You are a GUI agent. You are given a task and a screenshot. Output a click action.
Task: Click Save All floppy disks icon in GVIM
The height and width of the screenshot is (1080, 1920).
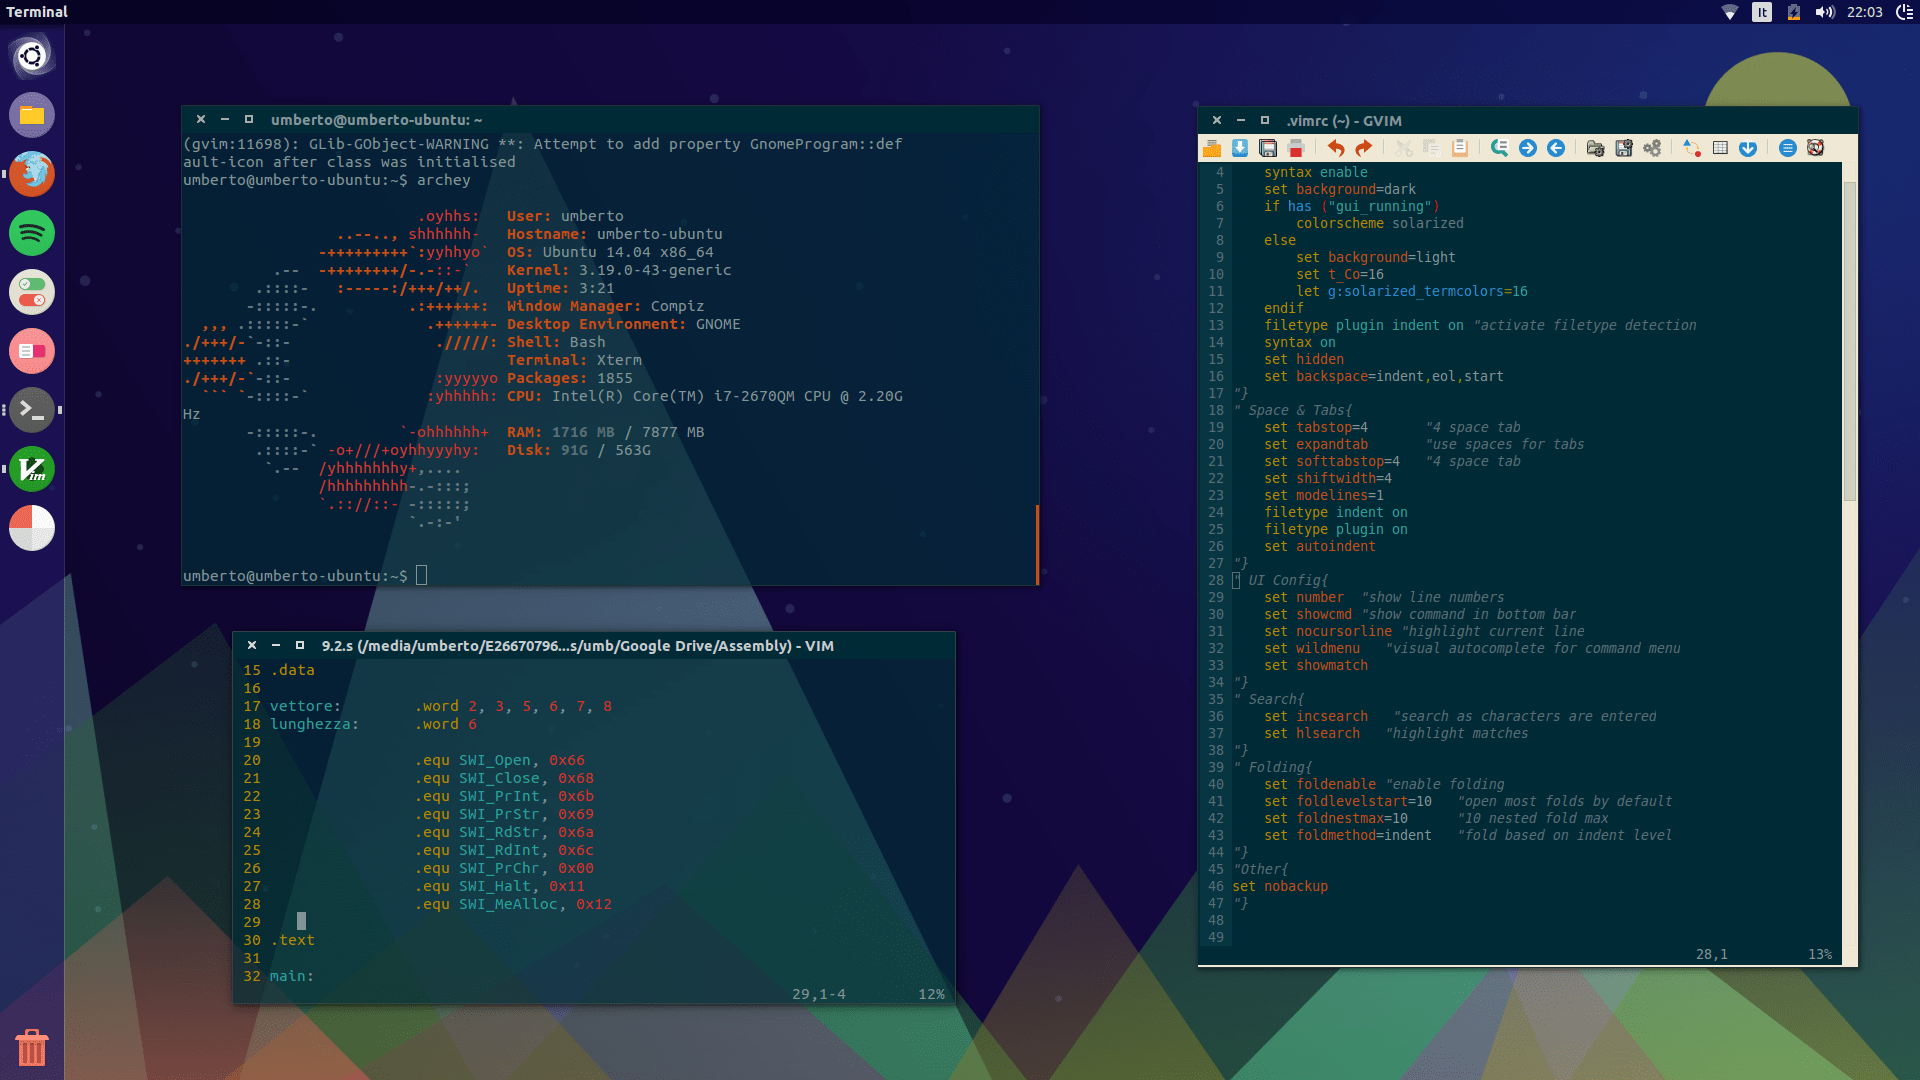click(1268, 148)
